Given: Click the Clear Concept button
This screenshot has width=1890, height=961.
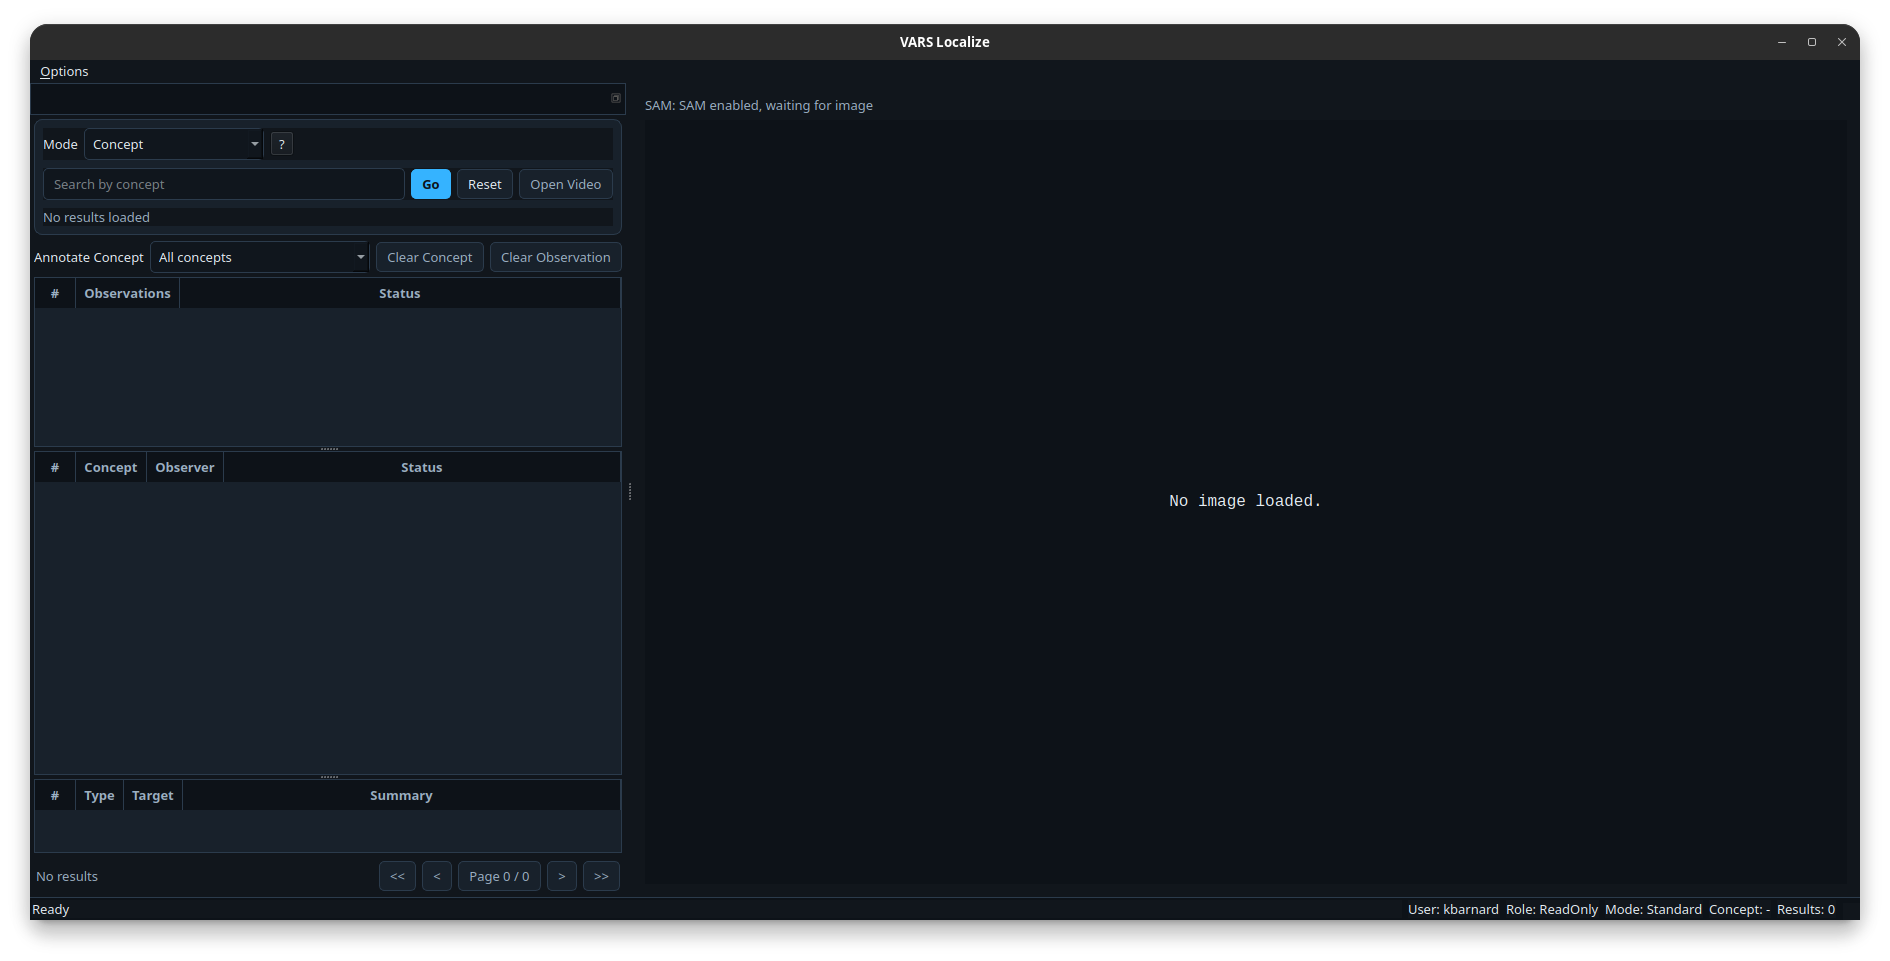Looking at the screenshot, I should 430,257.
